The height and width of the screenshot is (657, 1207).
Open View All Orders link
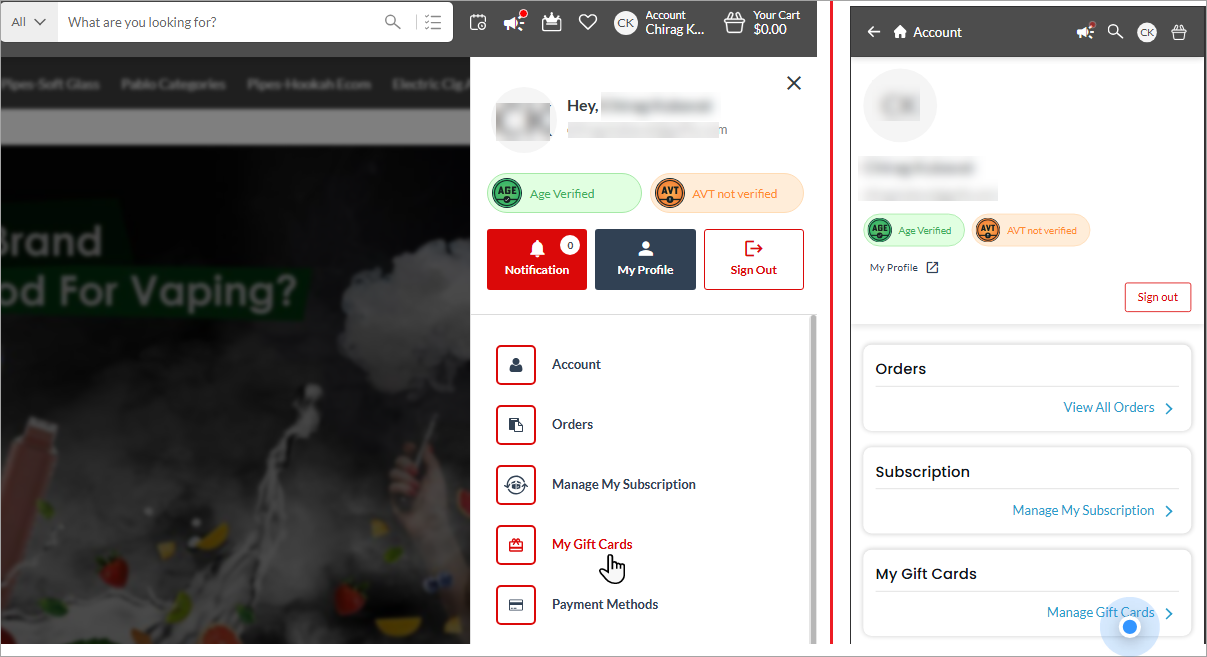(1109, 407)
